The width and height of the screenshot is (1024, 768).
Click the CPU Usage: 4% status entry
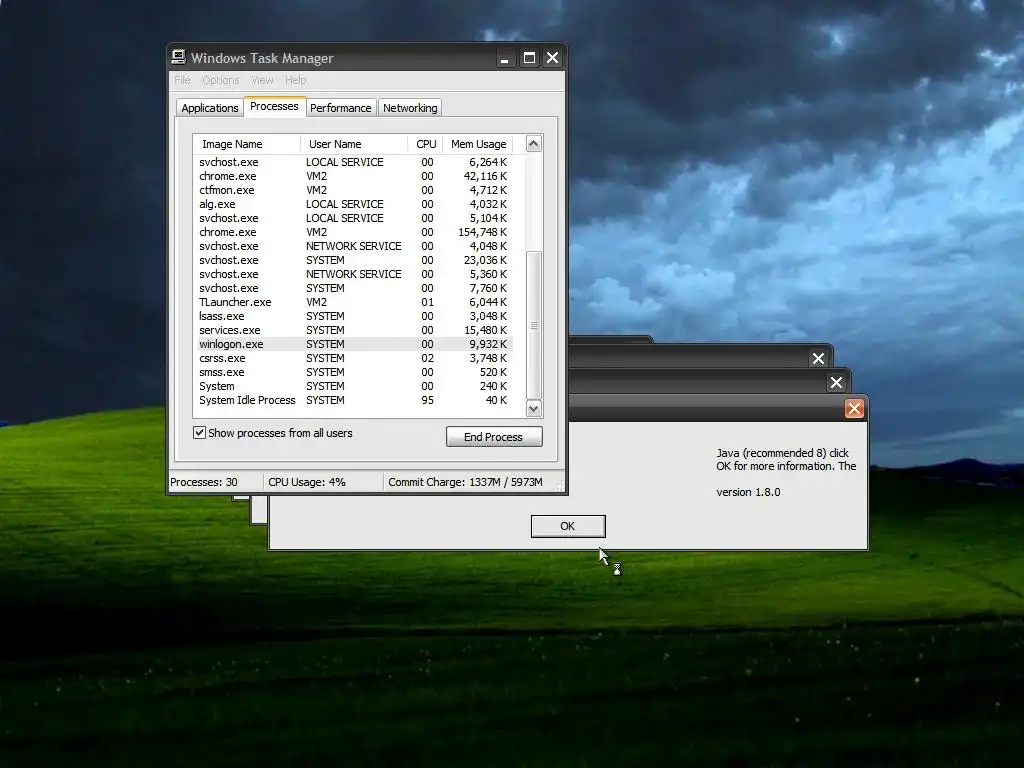pos(323,483)
